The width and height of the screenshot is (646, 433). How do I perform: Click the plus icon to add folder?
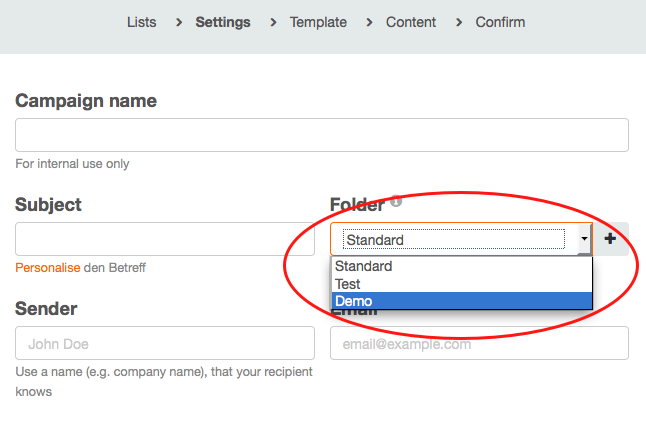(x=610, y=239)
